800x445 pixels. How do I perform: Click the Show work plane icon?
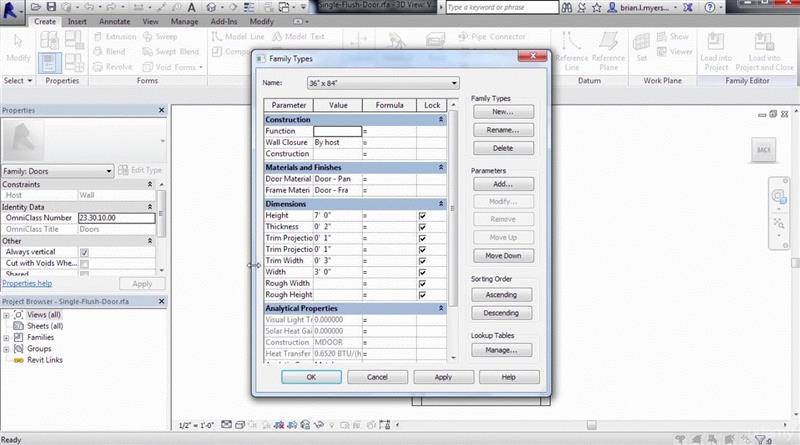point(673,37)
